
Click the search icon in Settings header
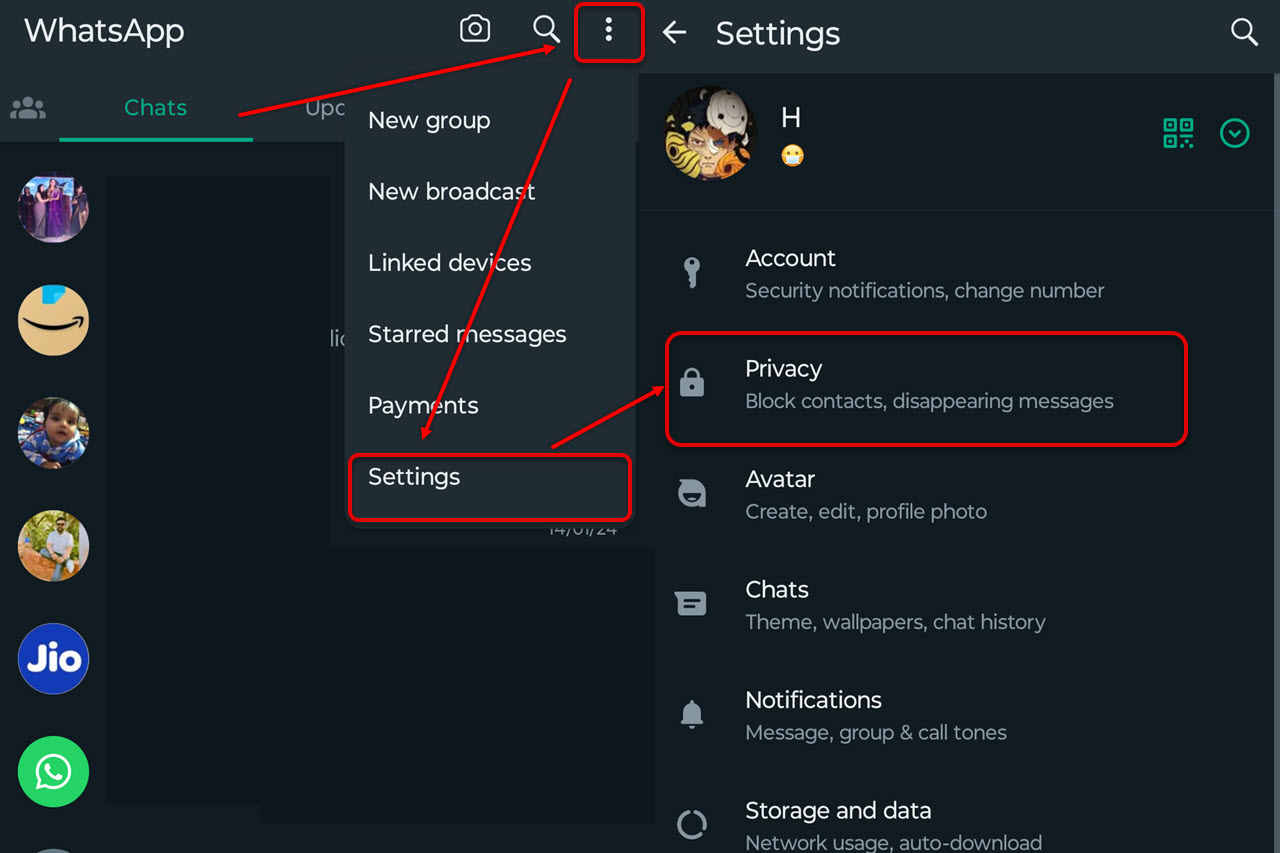coord(1243,32)
